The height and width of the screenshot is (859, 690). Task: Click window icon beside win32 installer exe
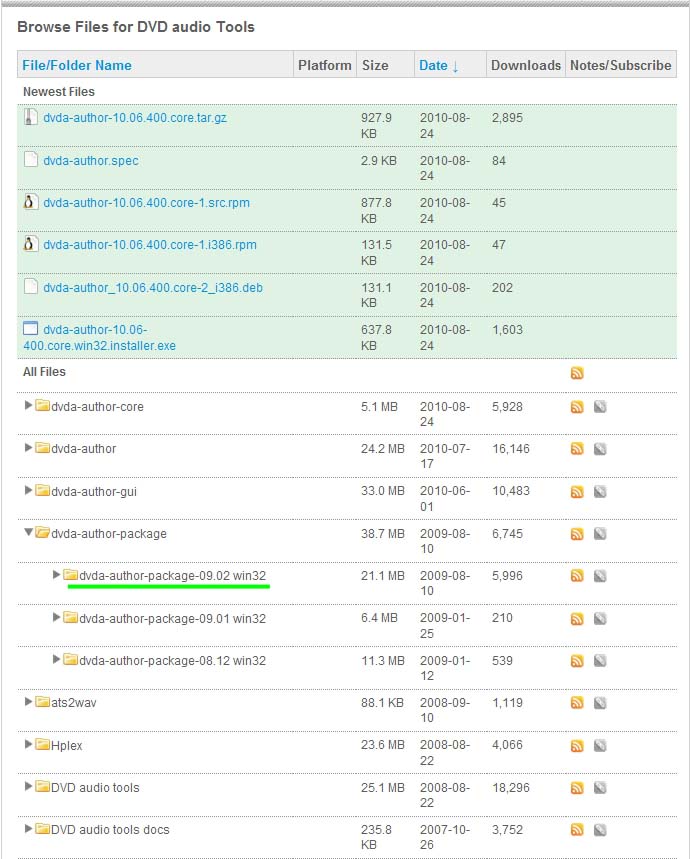[x=31, y=328]
